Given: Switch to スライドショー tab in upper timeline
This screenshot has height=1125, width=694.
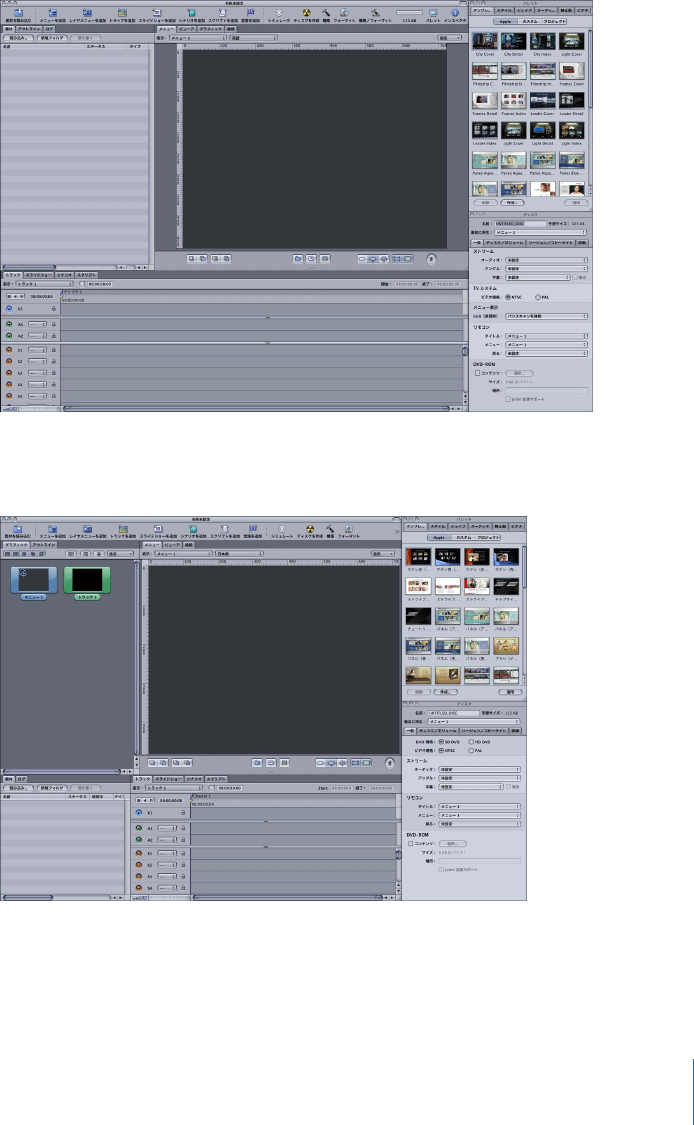Looking at the screenshot, I should [x=39, y=275].
